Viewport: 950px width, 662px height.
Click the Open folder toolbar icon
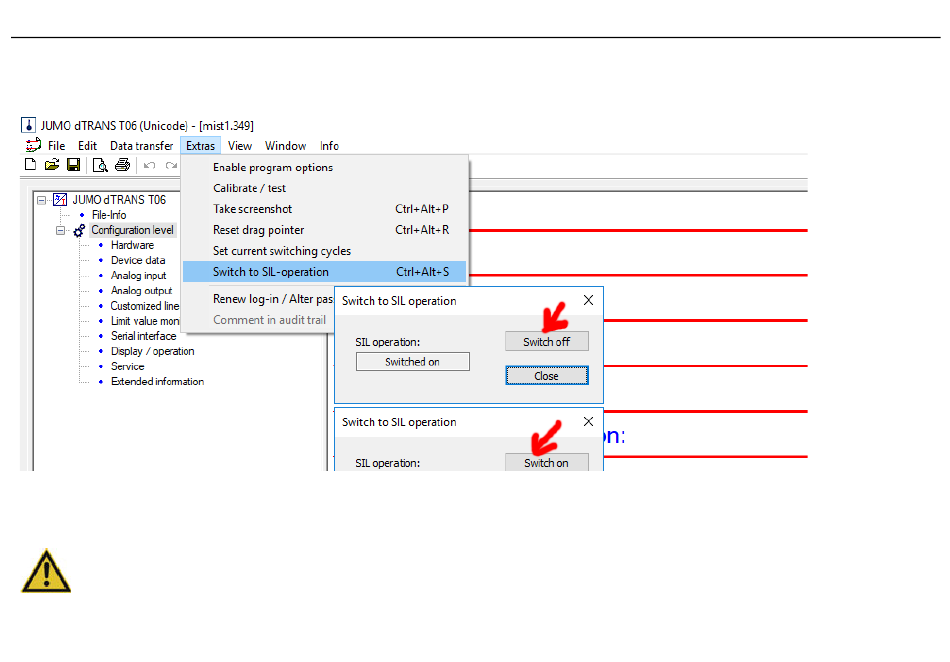click(x=52, y=164)
